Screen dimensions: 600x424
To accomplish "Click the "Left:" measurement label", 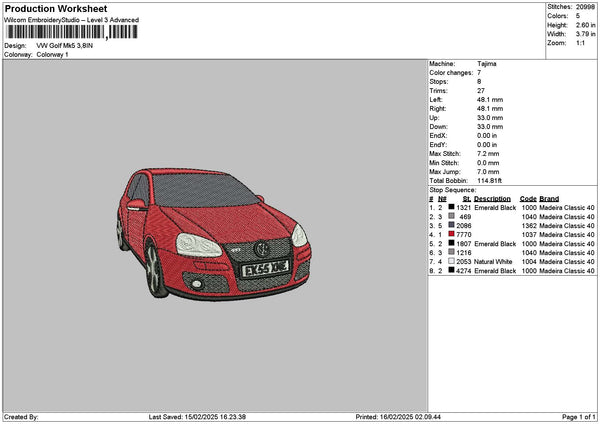I will [436, 99].
